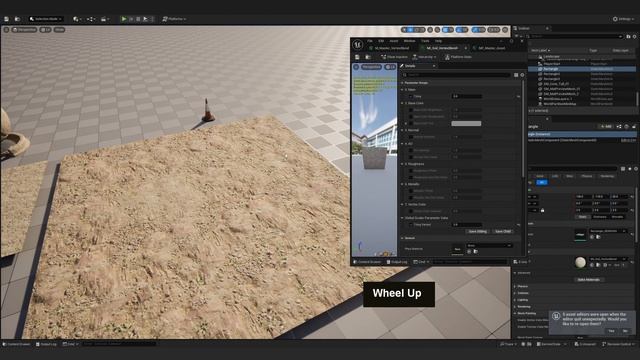Save the current level via the toolbar save icon
640x360 pixels.
pos(7,19)
